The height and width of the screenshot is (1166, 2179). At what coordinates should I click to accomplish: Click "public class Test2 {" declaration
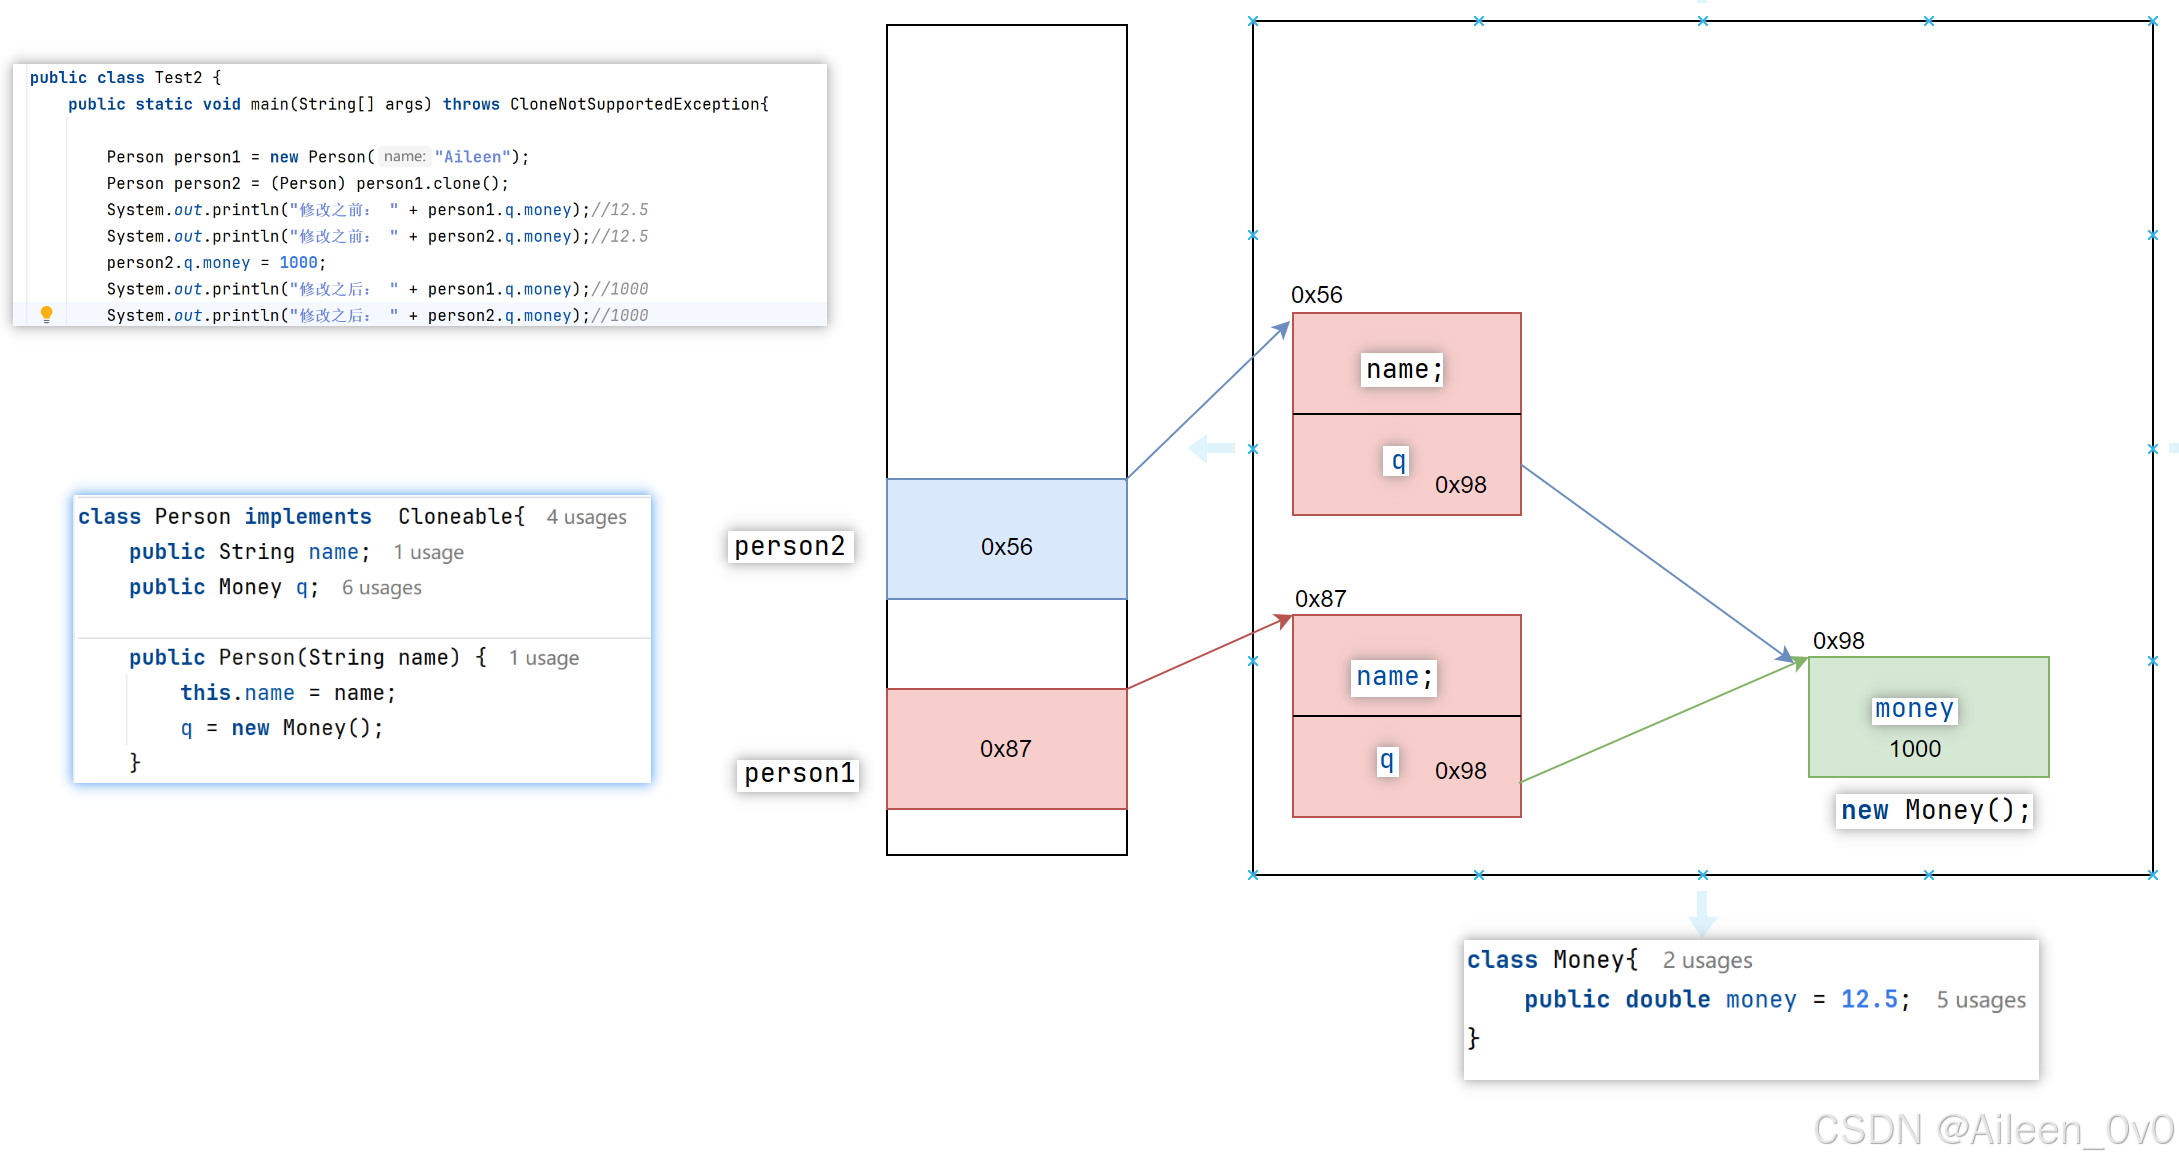[125, 78]
